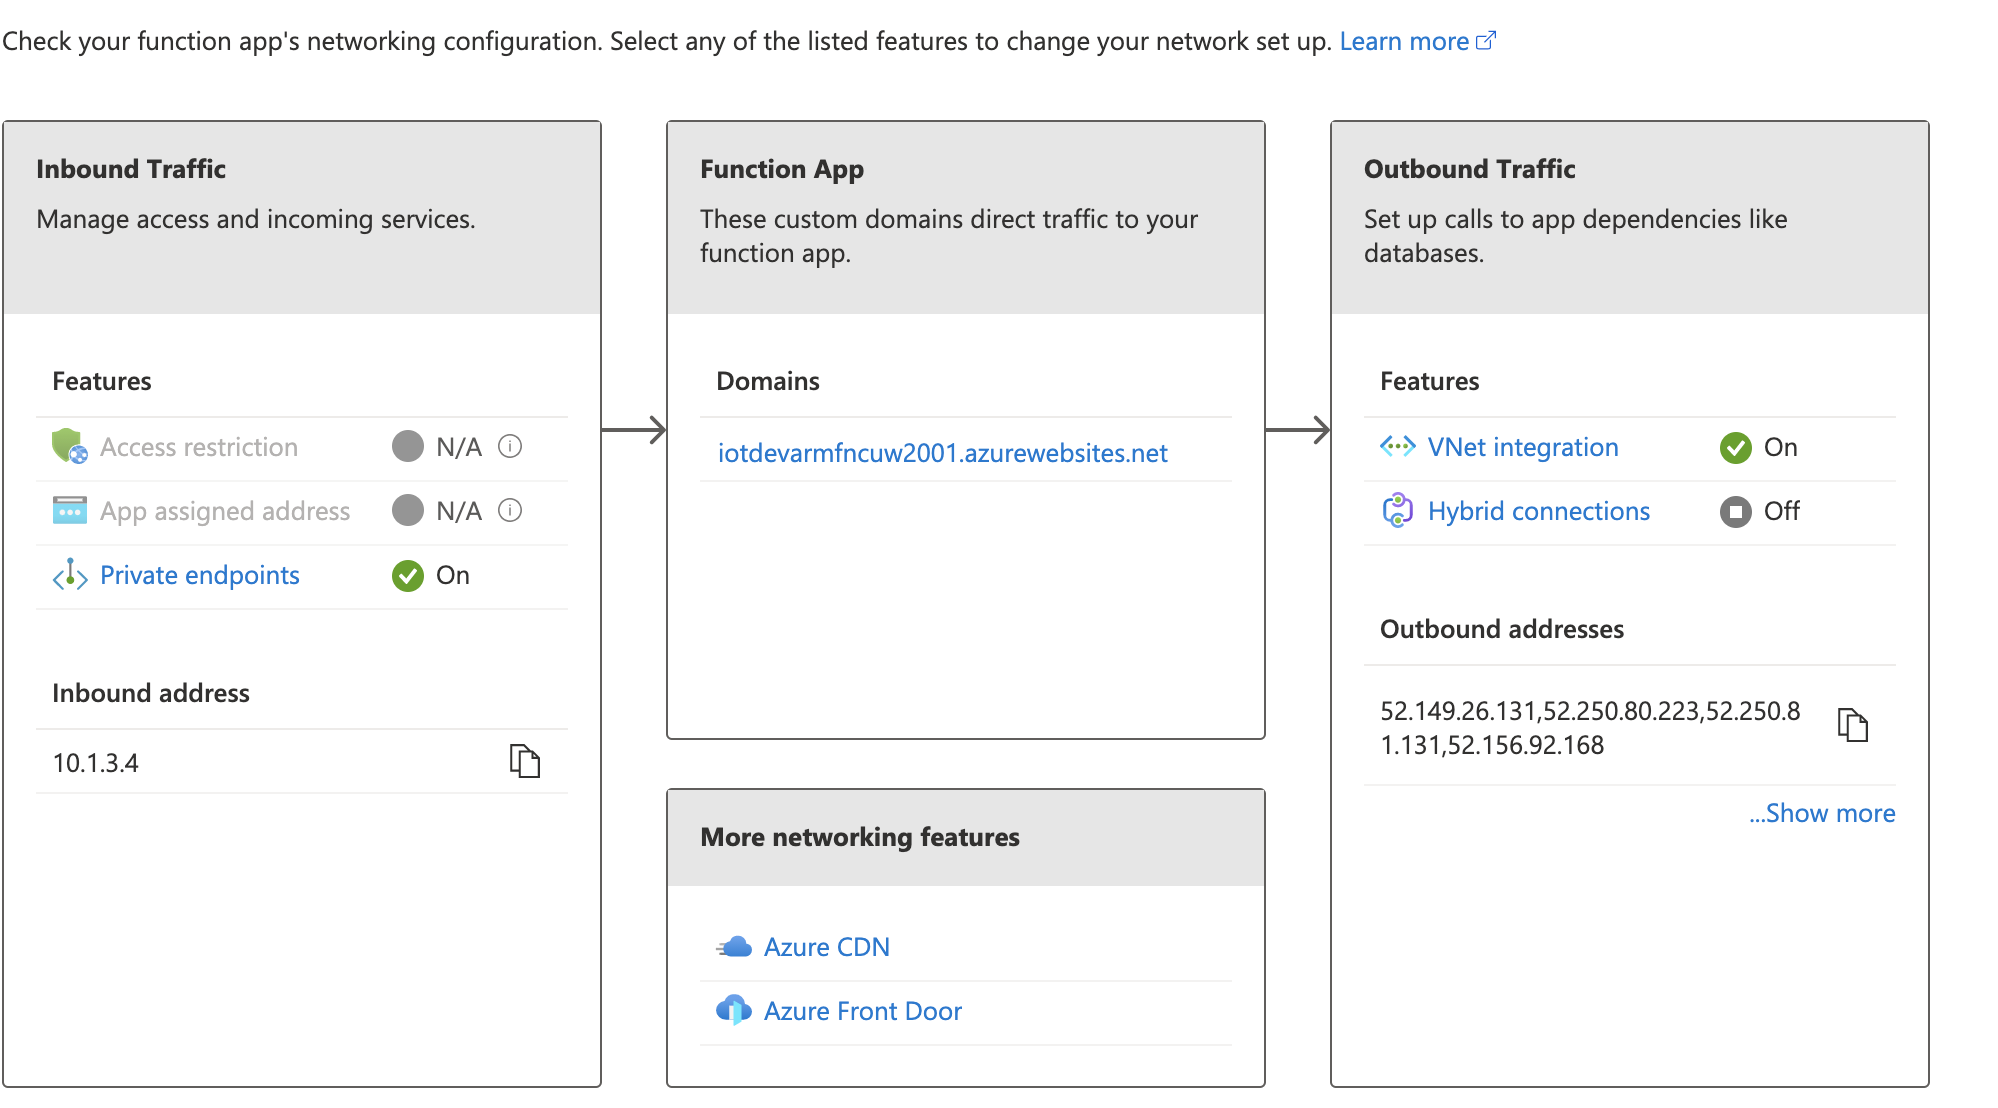Click the App assigned address icon
The width and height of the screenshot is (1998, 1108).
69,510
